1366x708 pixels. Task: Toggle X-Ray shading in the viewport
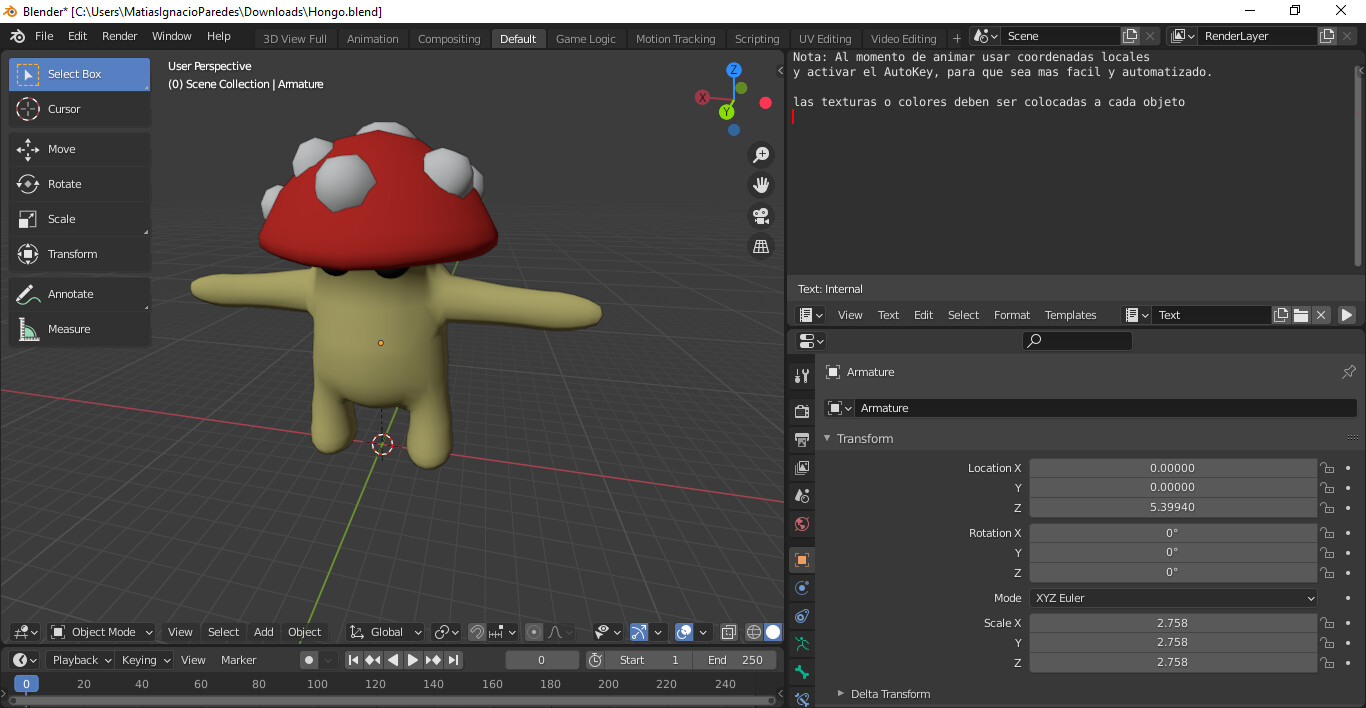pos(727,632)
